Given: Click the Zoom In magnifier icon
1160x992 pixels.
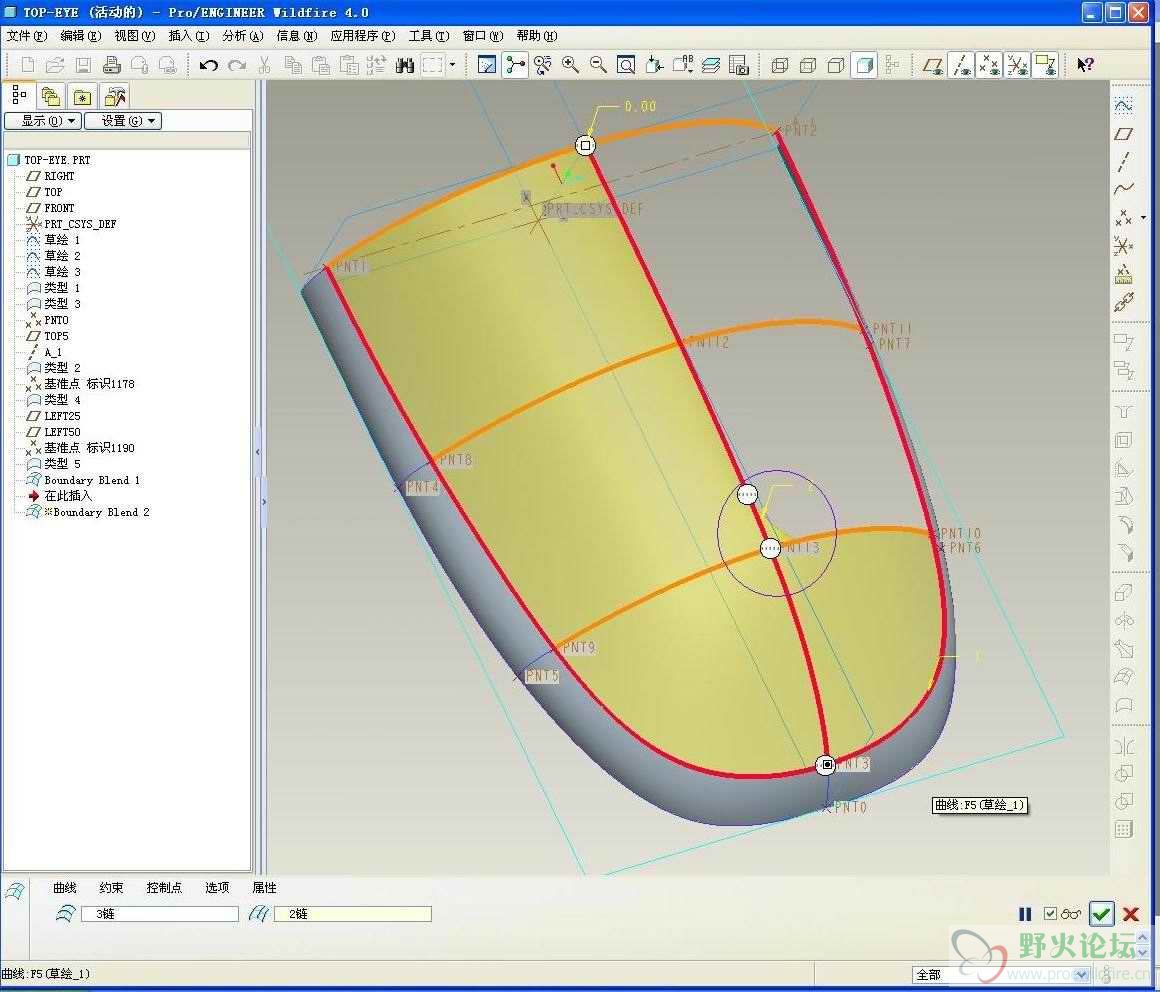Looking at the screenshot, I should pos(570,65).
